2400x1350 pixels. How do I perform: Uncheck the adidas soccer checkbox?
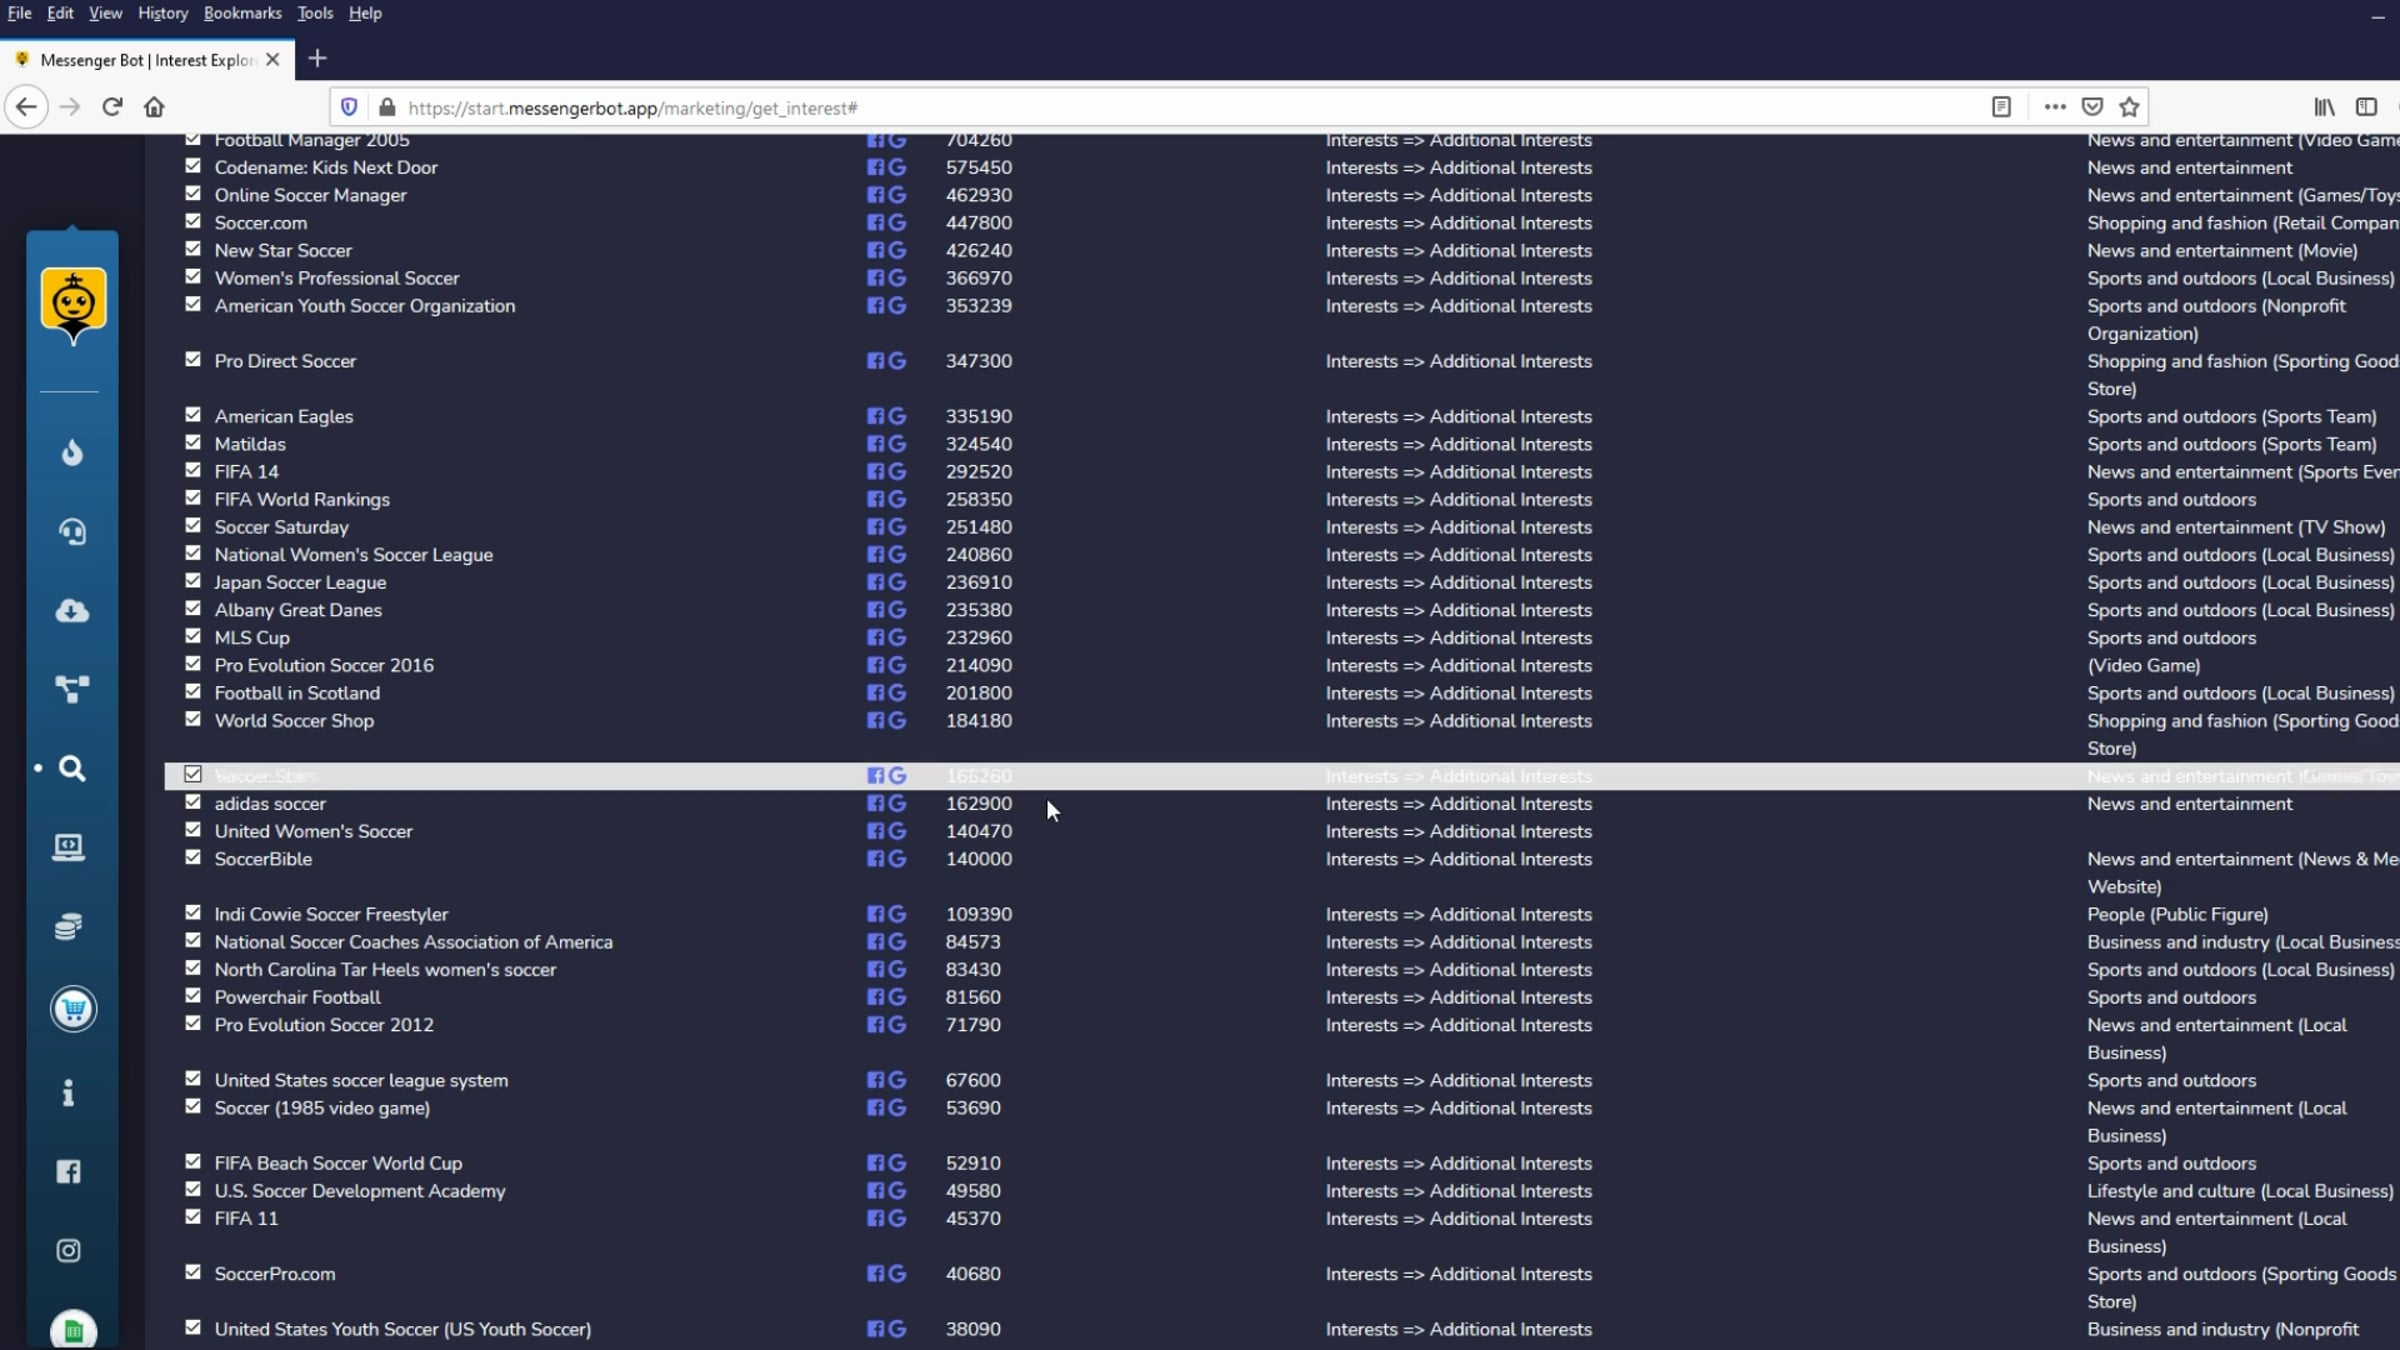point(193,802)
